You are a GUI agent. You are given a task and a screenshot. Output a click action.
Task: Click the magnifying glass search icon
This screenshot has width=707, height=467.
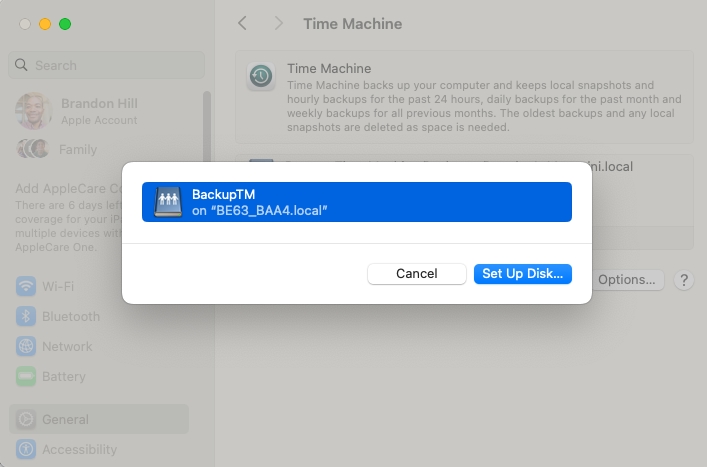[x=21, y=65]
